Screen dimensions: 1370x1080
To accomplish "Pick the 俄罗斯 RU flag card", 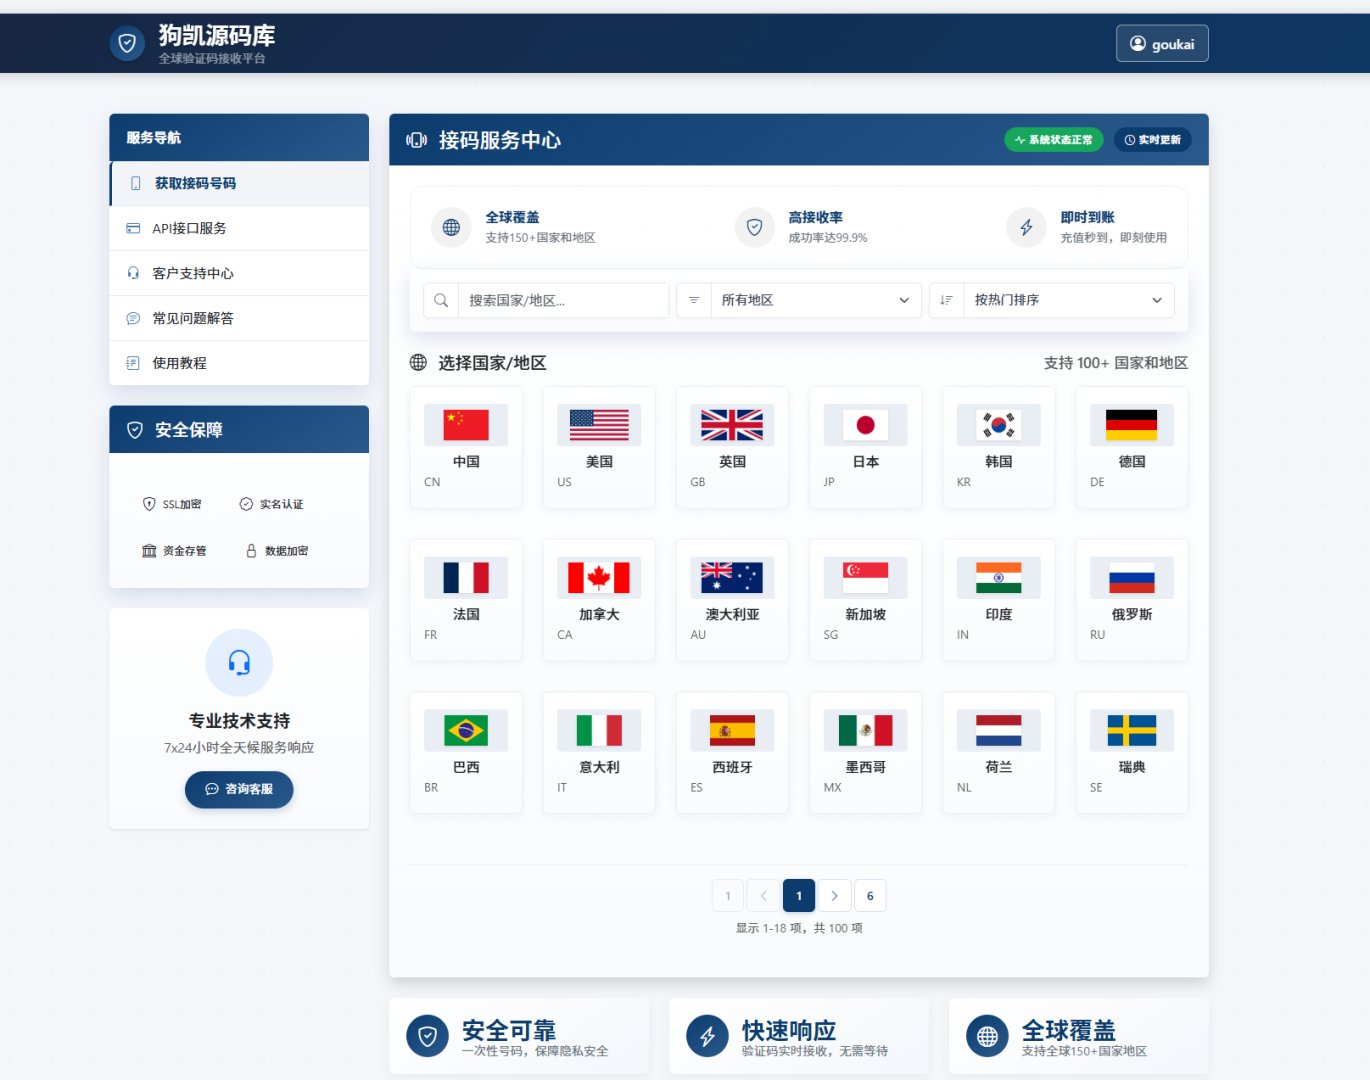I will pos(1132,600).
